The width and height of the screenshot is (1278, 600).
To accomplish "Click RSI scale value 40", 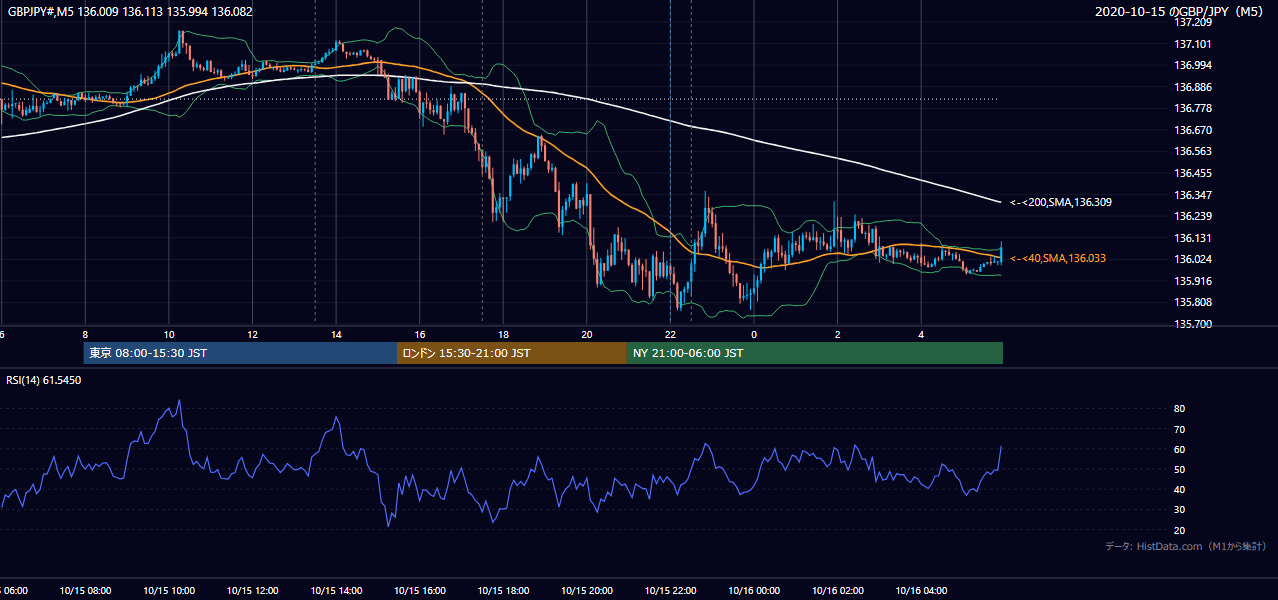I will pos(1180,489).
